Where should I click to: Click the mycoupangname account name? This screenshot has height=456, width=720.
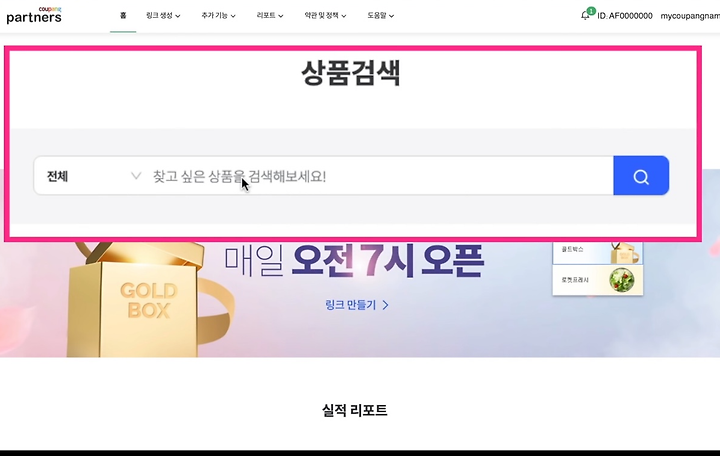coord(690,16)
